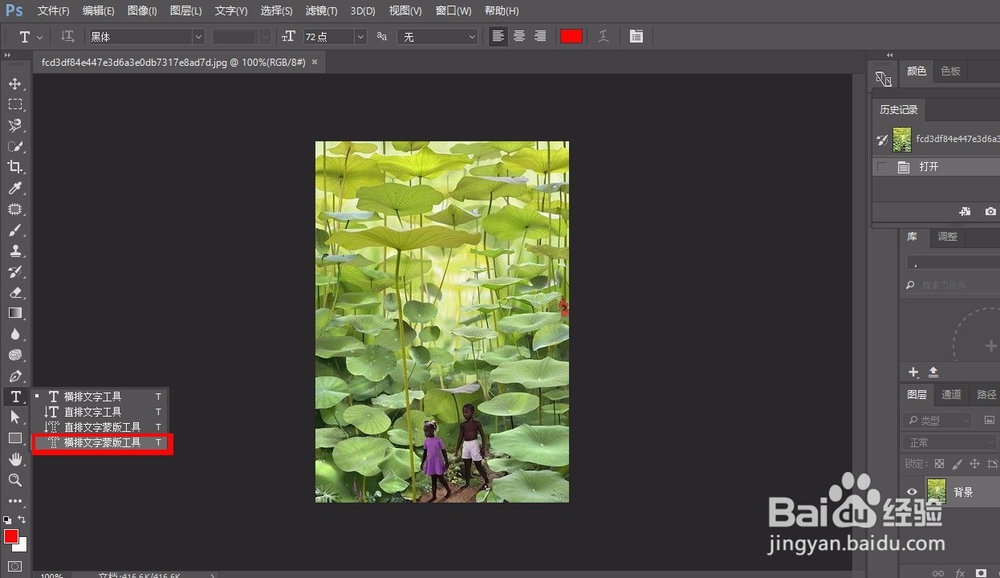1000x578 pixels.
Task: Click the red text color swatch
Action: tap(571, 36)
